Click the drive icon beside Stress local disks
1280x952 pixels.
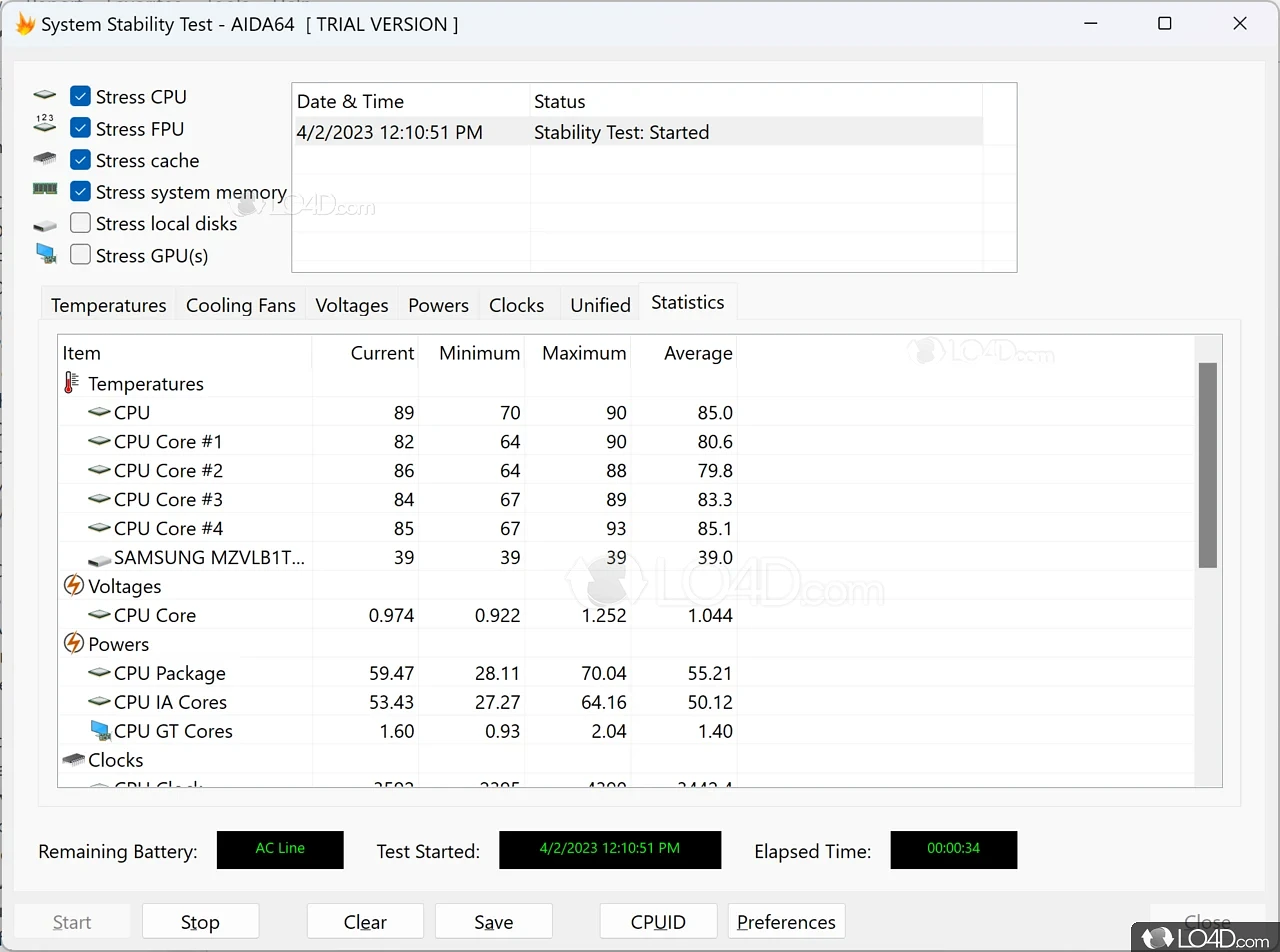[45, 225]
